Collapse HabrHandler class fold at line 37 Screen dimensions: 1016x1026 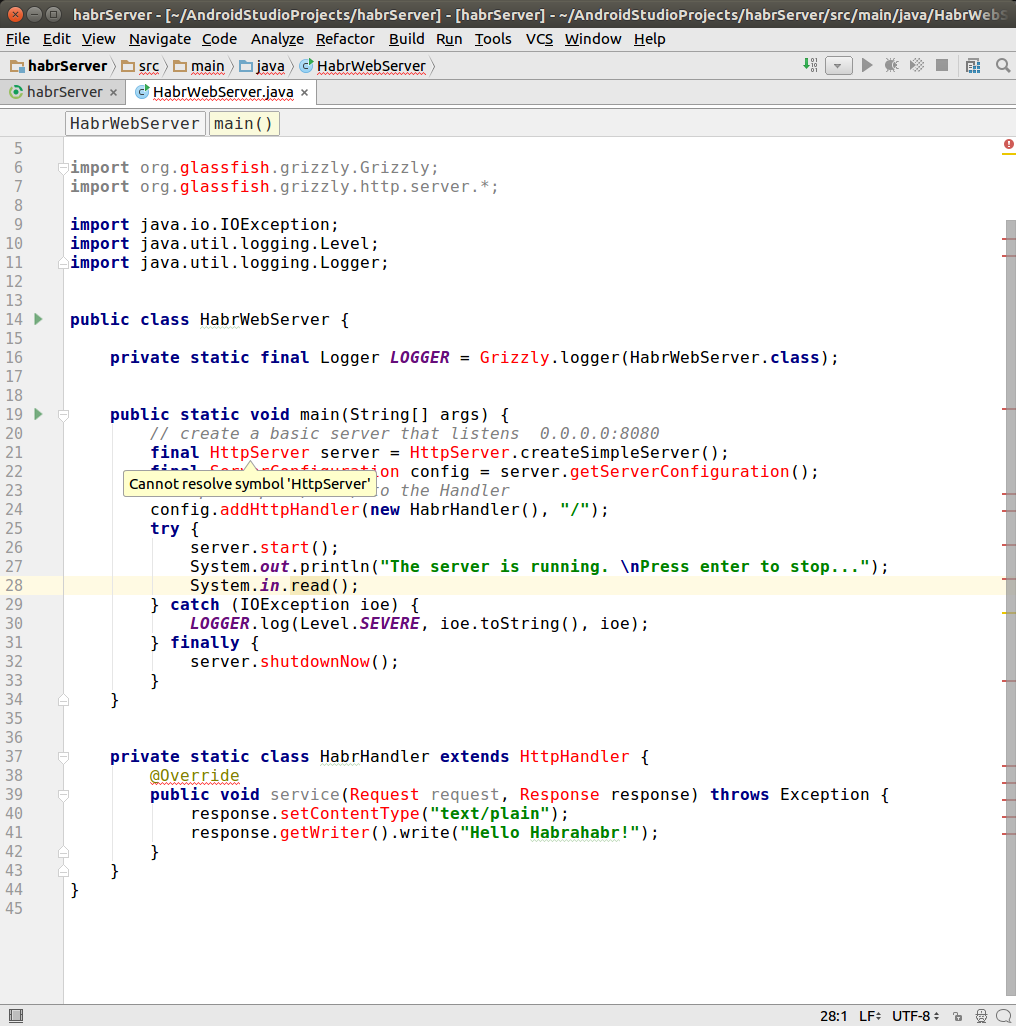click(x=63, y=757)
